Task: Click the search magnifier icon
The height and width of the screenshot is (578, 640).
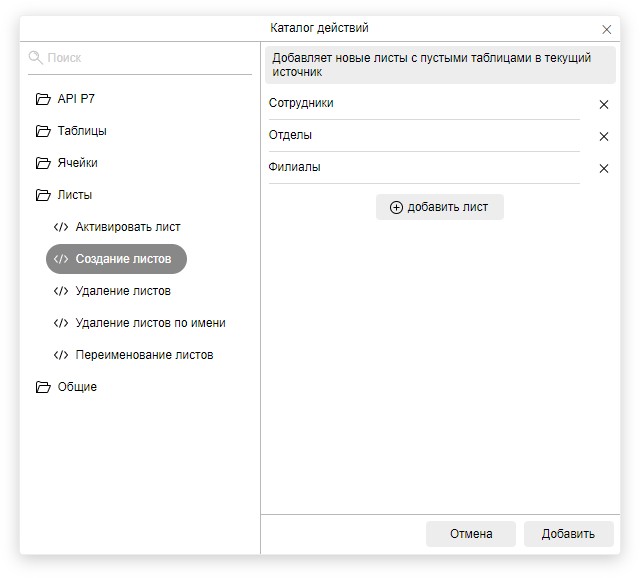Action: click(36, 58)
